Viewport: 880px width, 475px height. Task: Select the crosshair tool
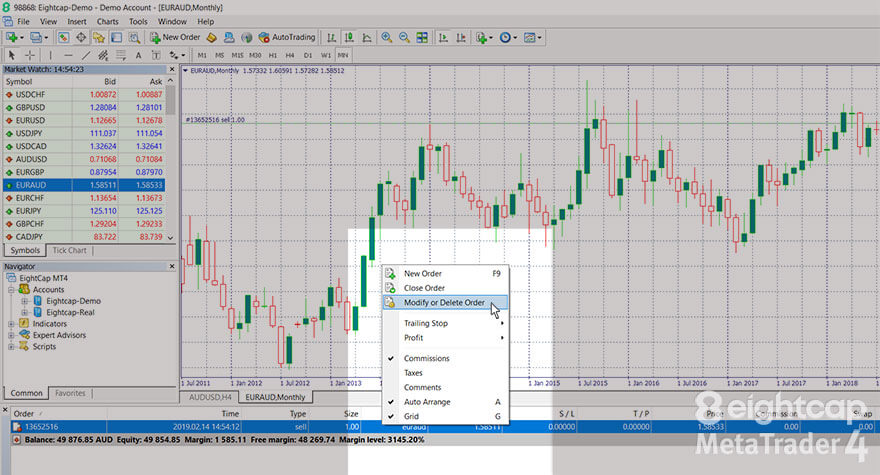30,55
